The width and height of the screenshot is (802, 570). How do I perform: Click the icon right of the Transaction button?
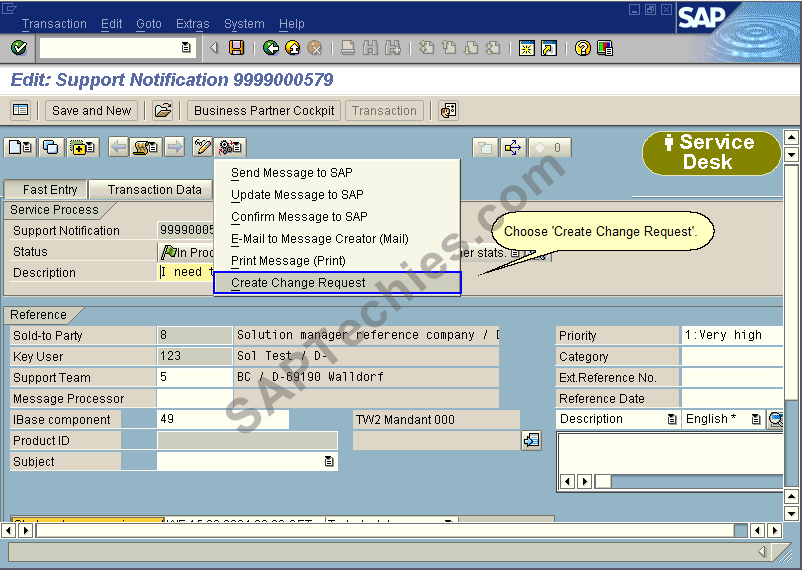tap(448, 110)
